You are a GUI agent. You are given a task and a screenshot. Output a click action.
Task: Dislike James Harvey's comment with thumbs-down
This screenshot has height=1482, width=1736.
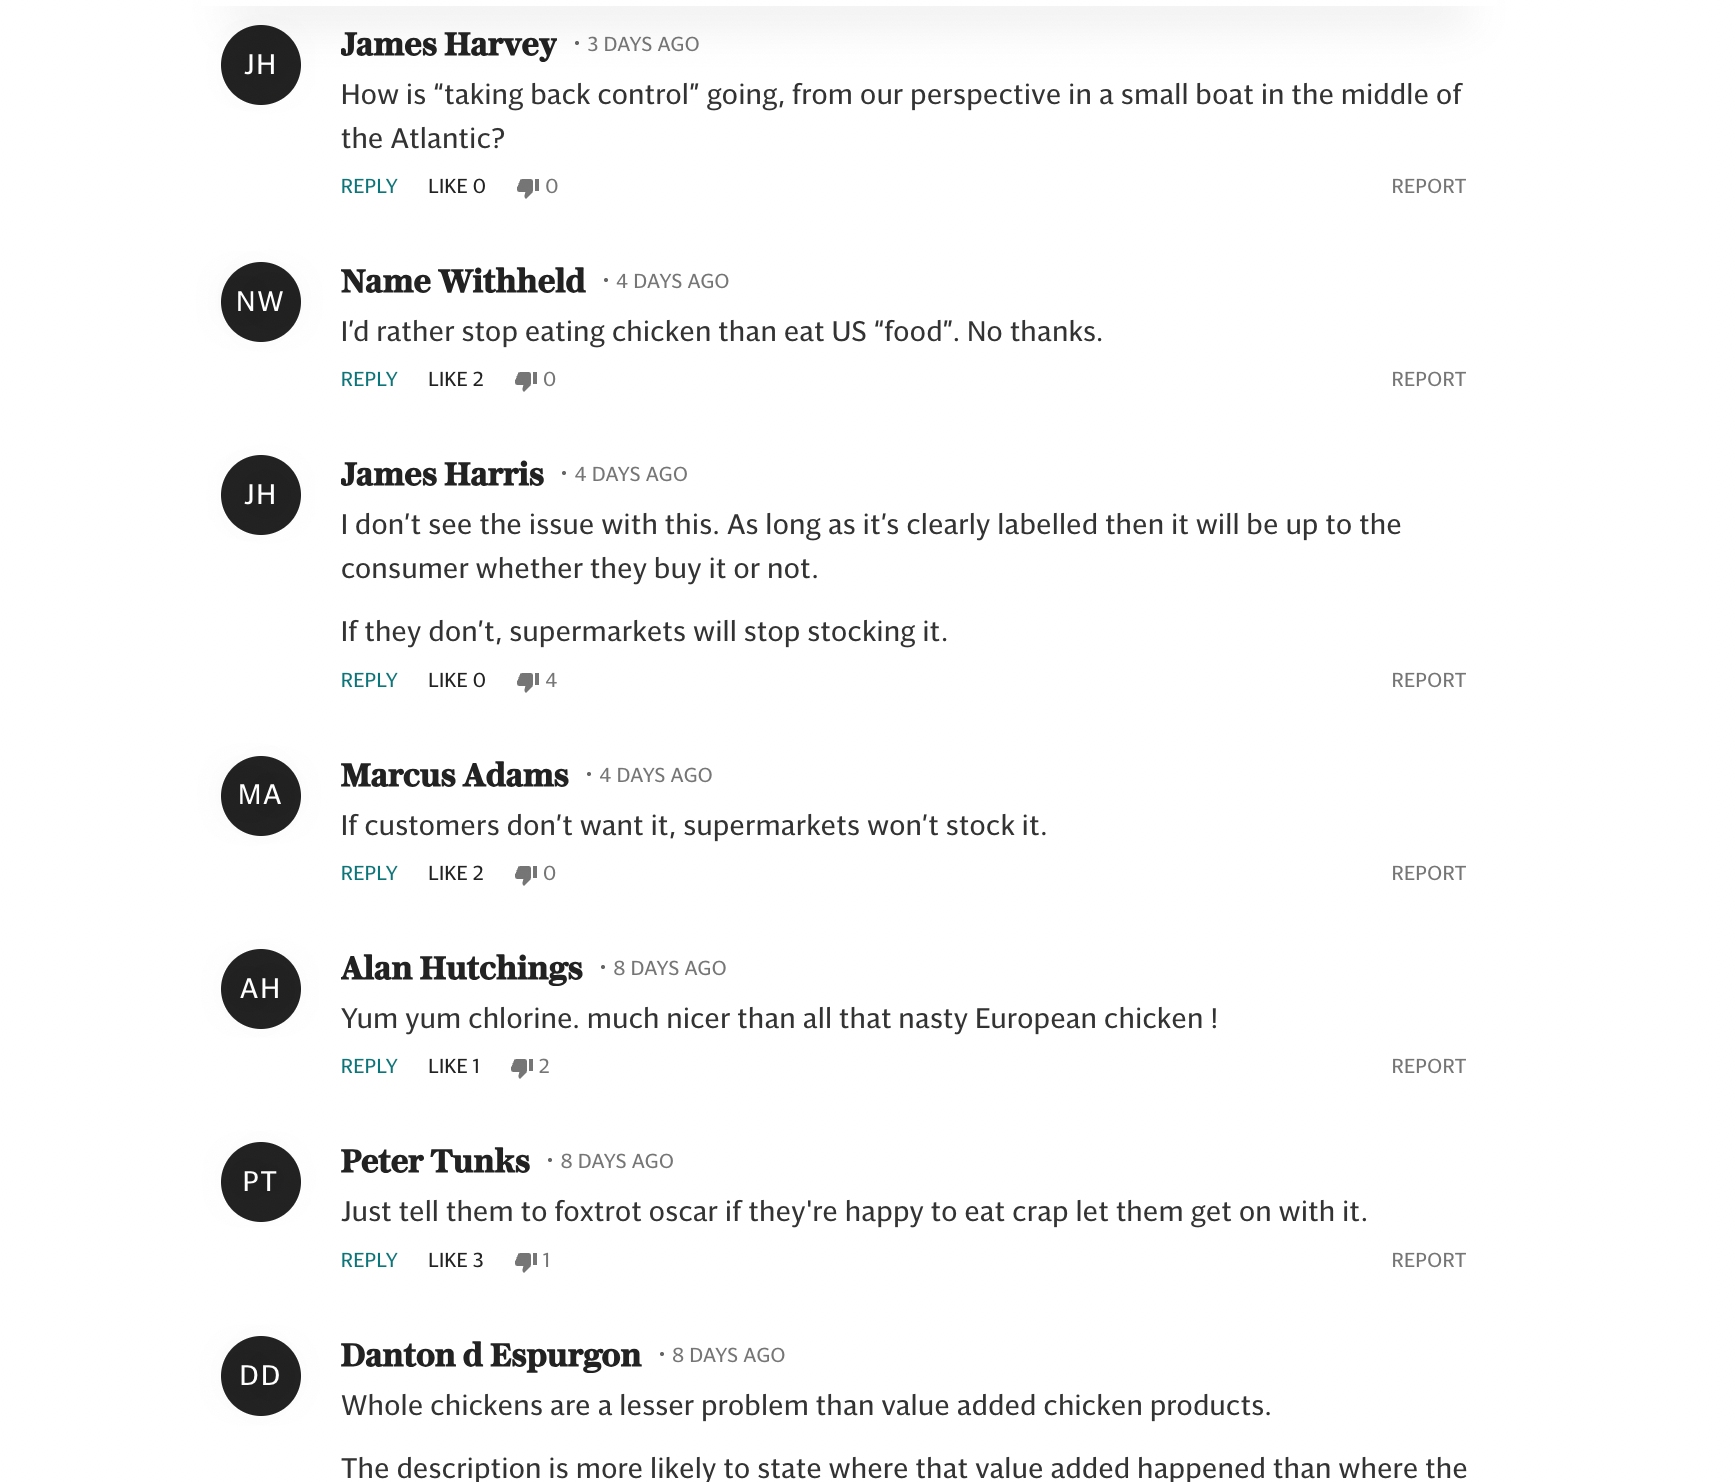[x=527, y=187]
